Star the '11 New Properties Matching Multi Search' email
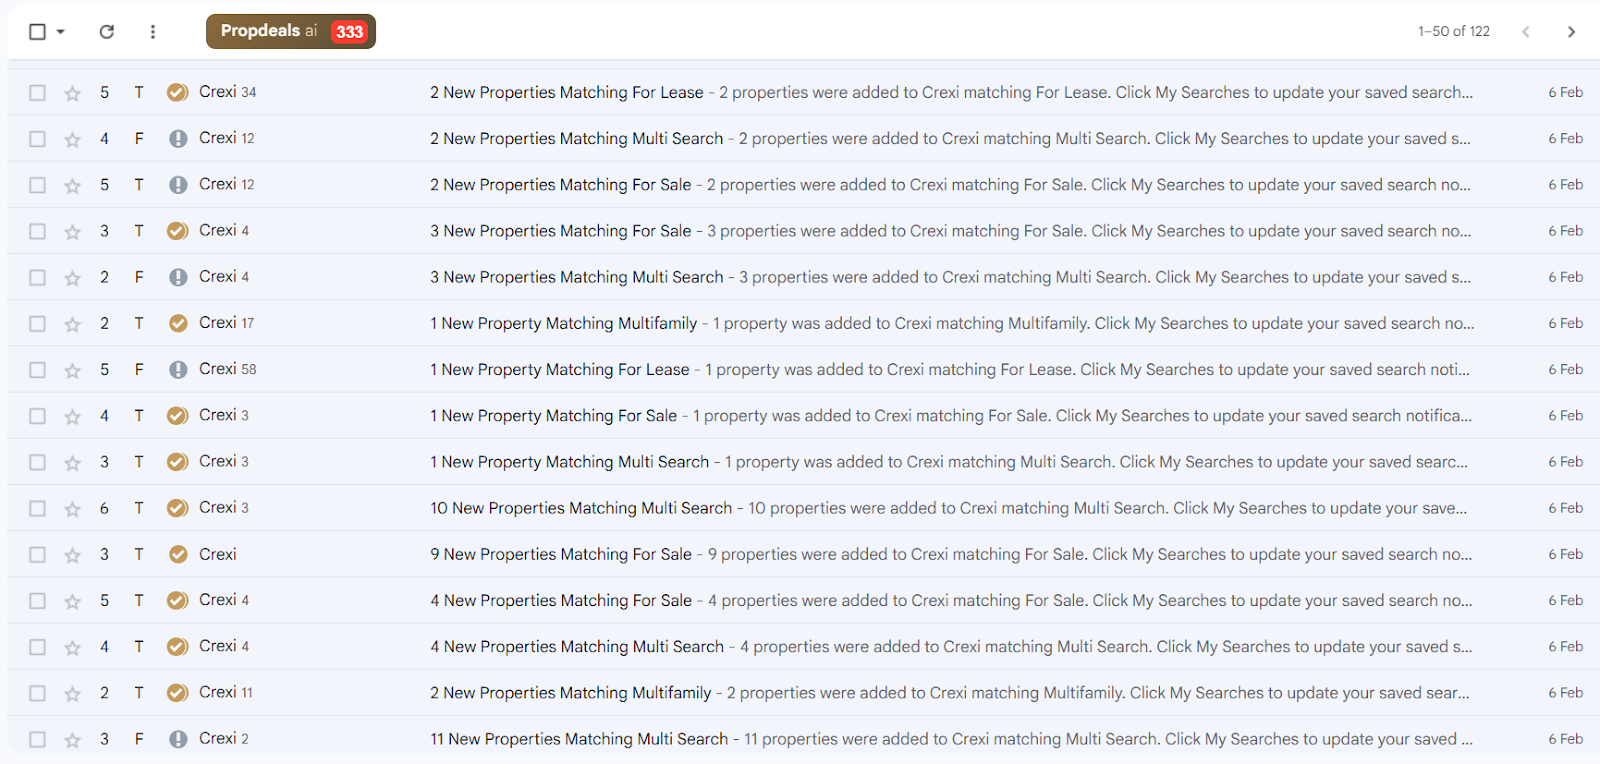Image resolution: width=1600 pixels, height=764 pixels. coord(72,740)
